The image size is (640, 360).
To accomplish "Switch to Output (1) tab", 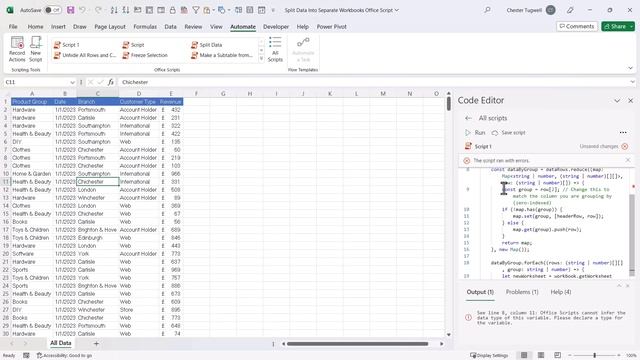I will 480,292.
